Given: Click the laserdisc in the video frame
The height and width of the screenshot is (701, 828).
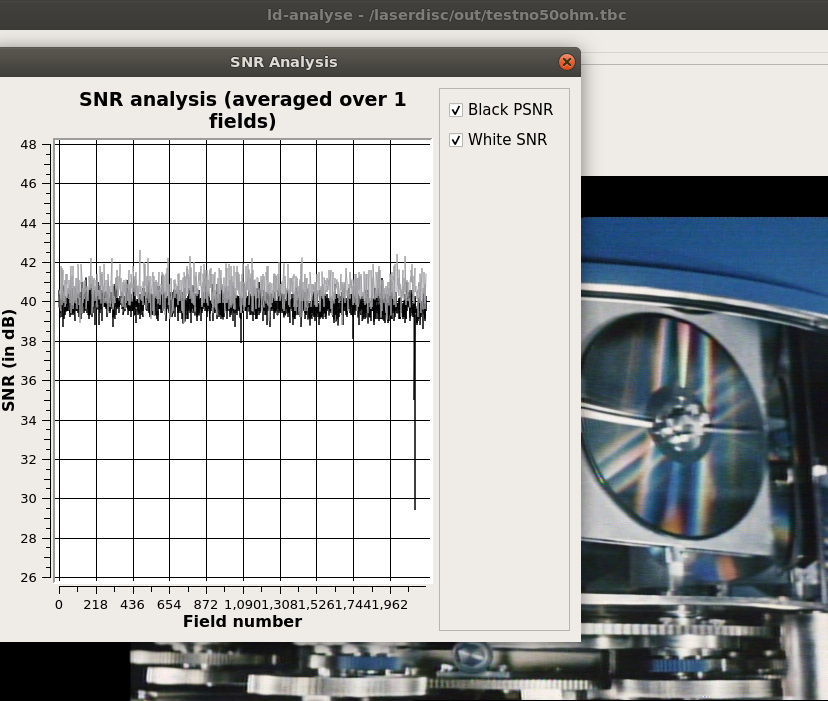Looking at the screenshot, I should [680, 425].
